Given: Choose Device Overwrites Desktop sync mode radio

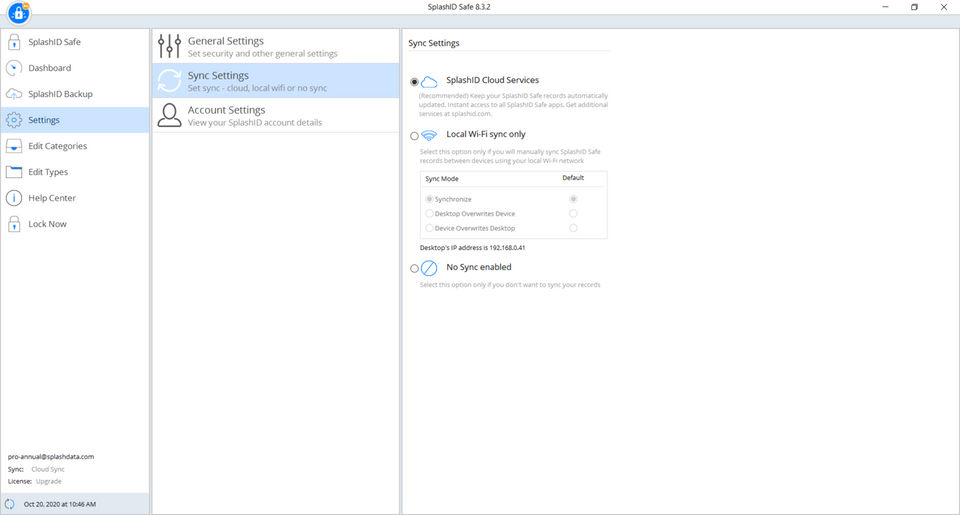Looking at the screenshot, I should point(429,228).
